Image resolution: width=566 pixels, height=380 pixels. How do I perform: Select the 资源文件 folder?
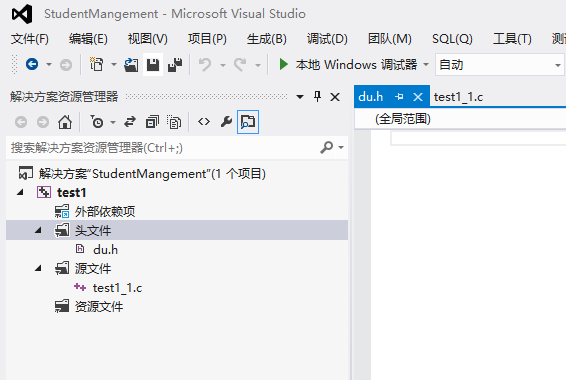[99, 307]
